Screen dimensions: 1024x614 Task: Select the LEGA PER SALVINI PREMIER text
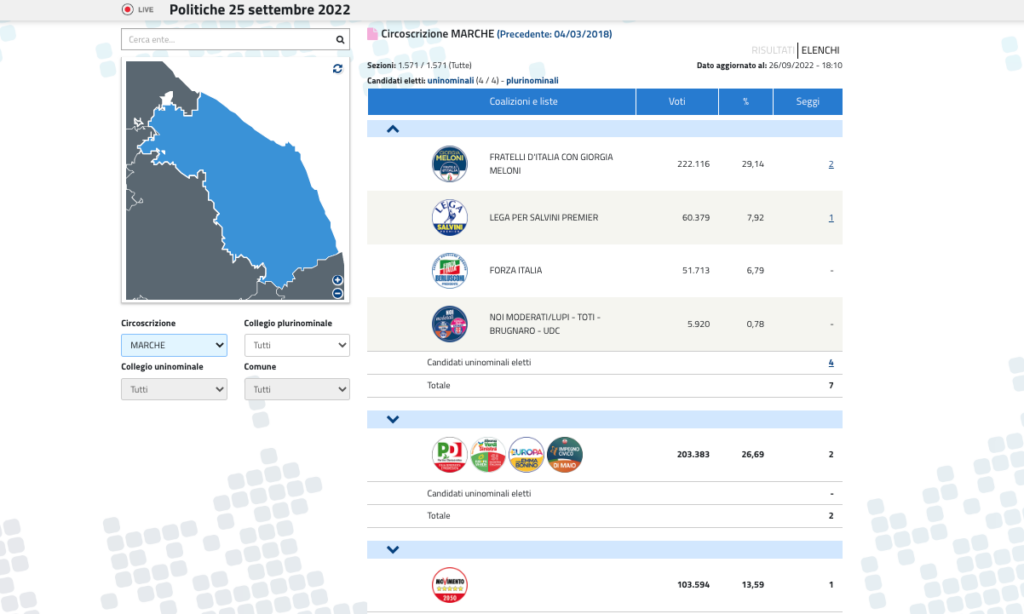(x=543, y=218)
